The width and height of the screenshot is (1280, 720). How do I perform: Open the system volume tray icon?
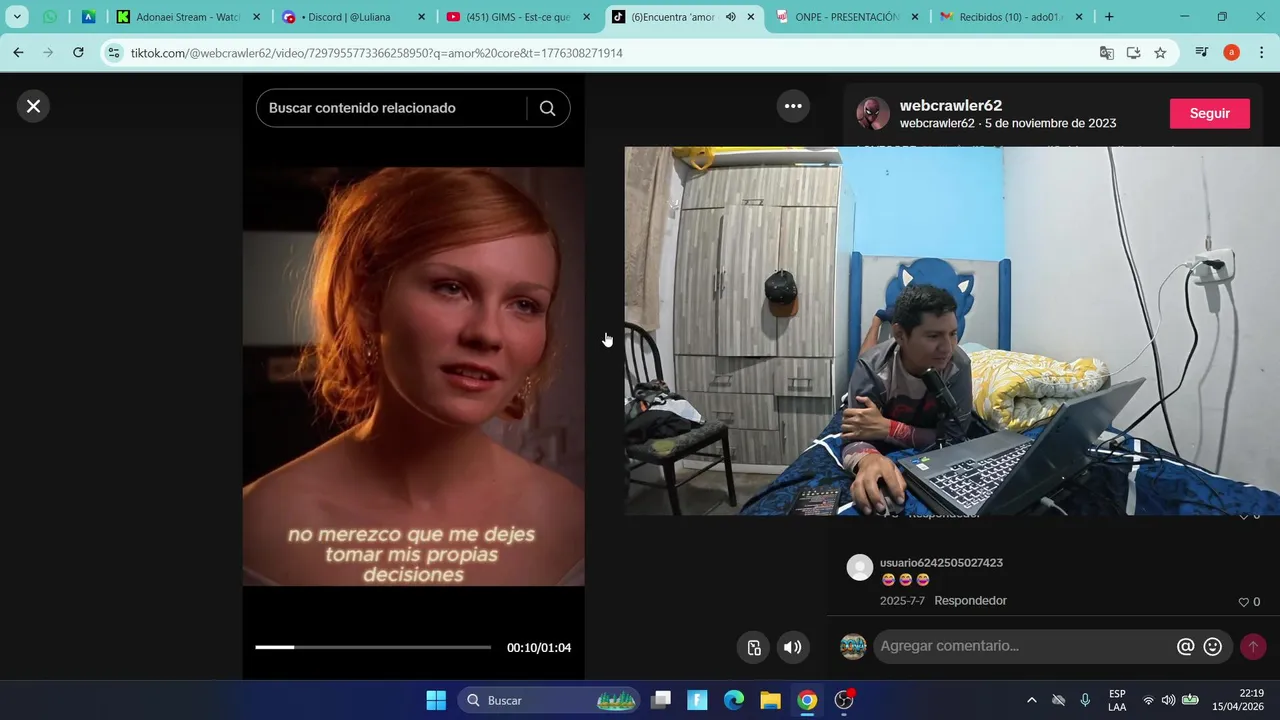(1168, 700)
